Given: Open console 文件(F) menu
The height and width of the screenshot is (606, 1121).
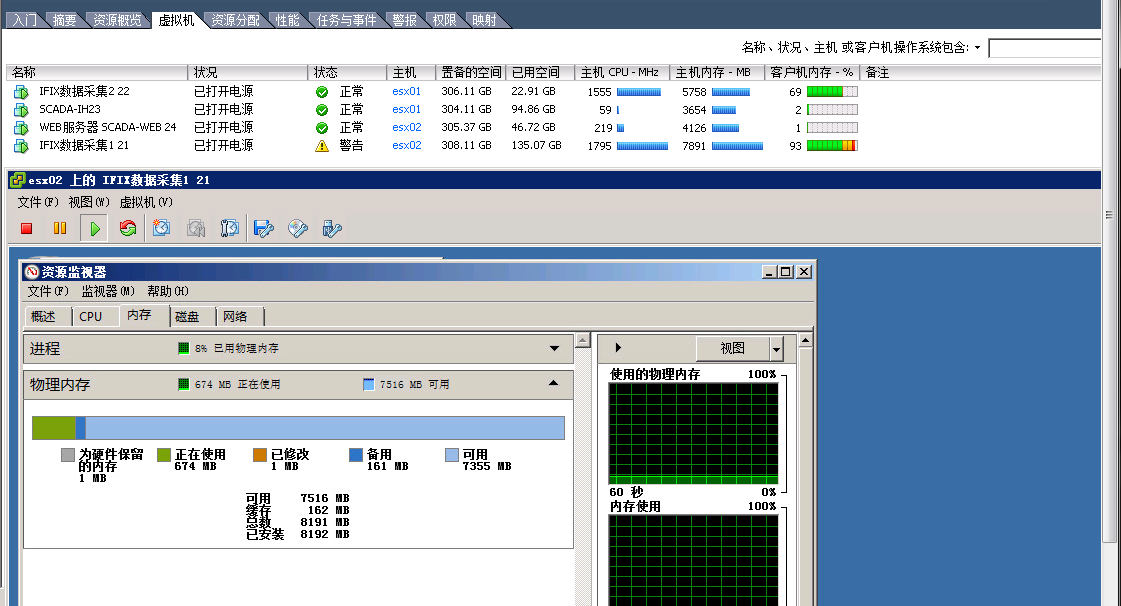Looking at the screenshot, I should coord(38,202).
